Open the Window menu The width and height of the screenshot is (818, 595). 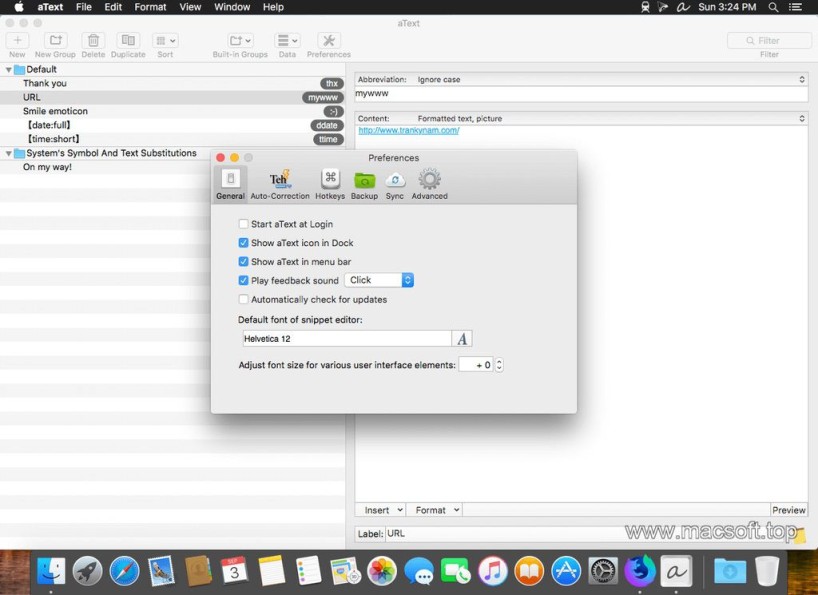point(232,7)
